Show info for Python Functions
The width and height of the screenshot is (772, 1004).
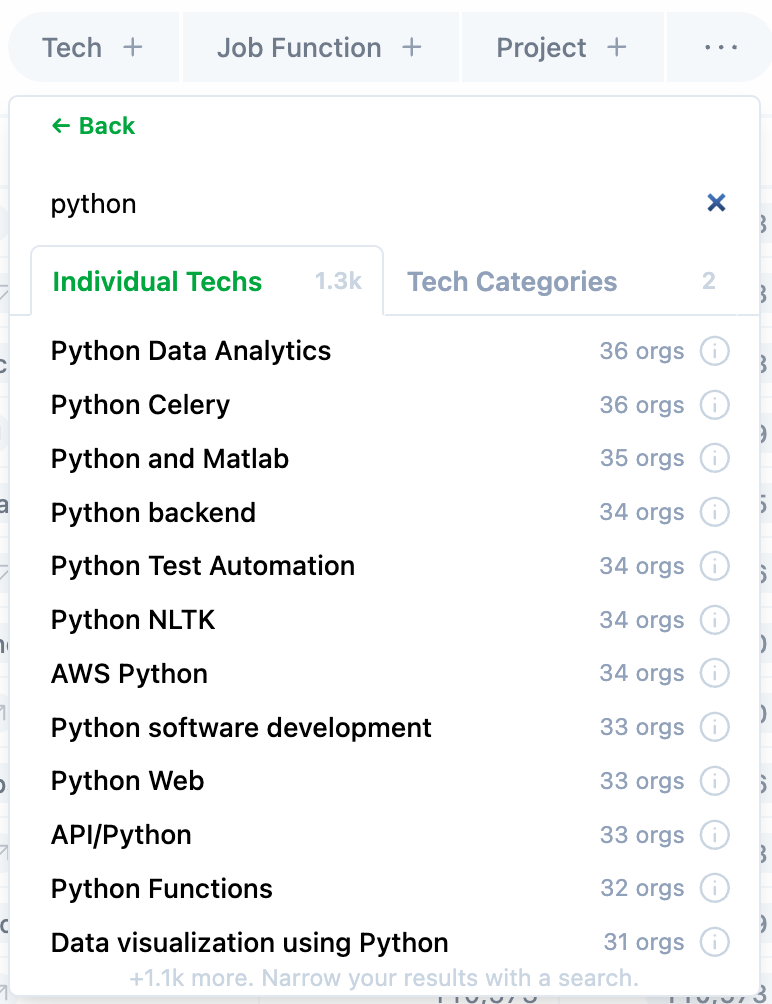(x=714, y=889)
